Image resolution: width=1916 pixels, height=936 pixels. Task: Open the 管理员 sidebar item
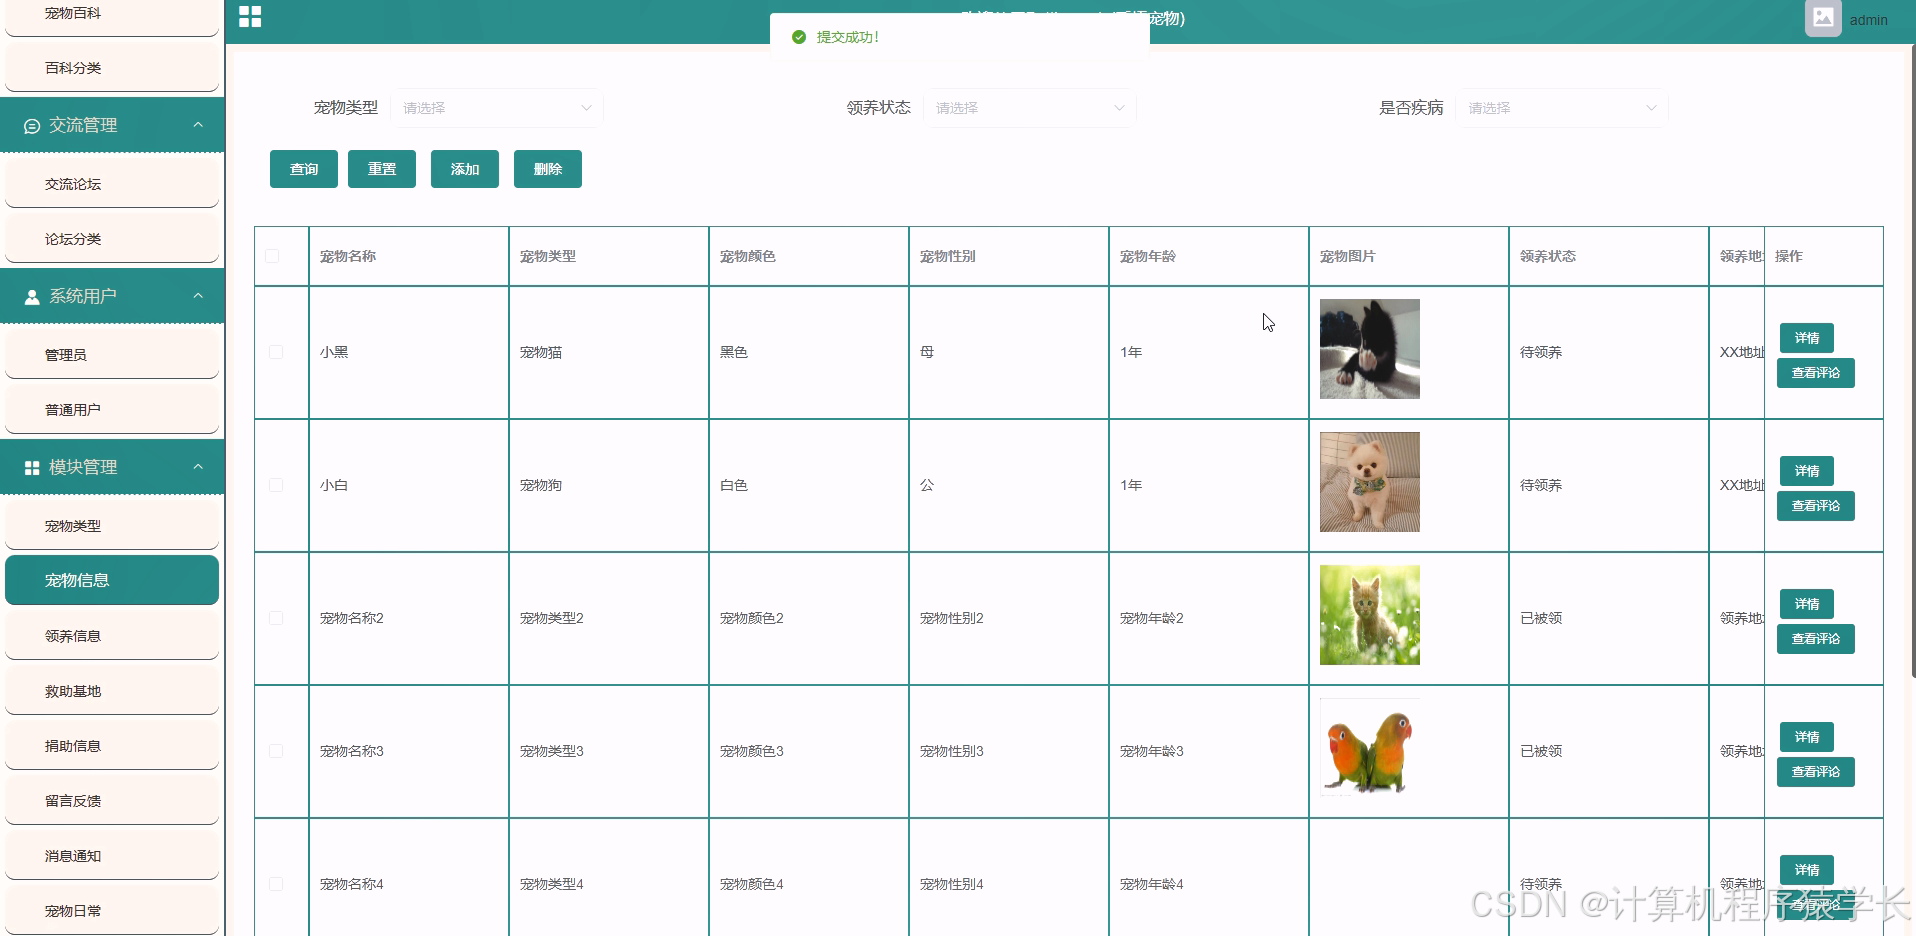(x=112, y=355)
